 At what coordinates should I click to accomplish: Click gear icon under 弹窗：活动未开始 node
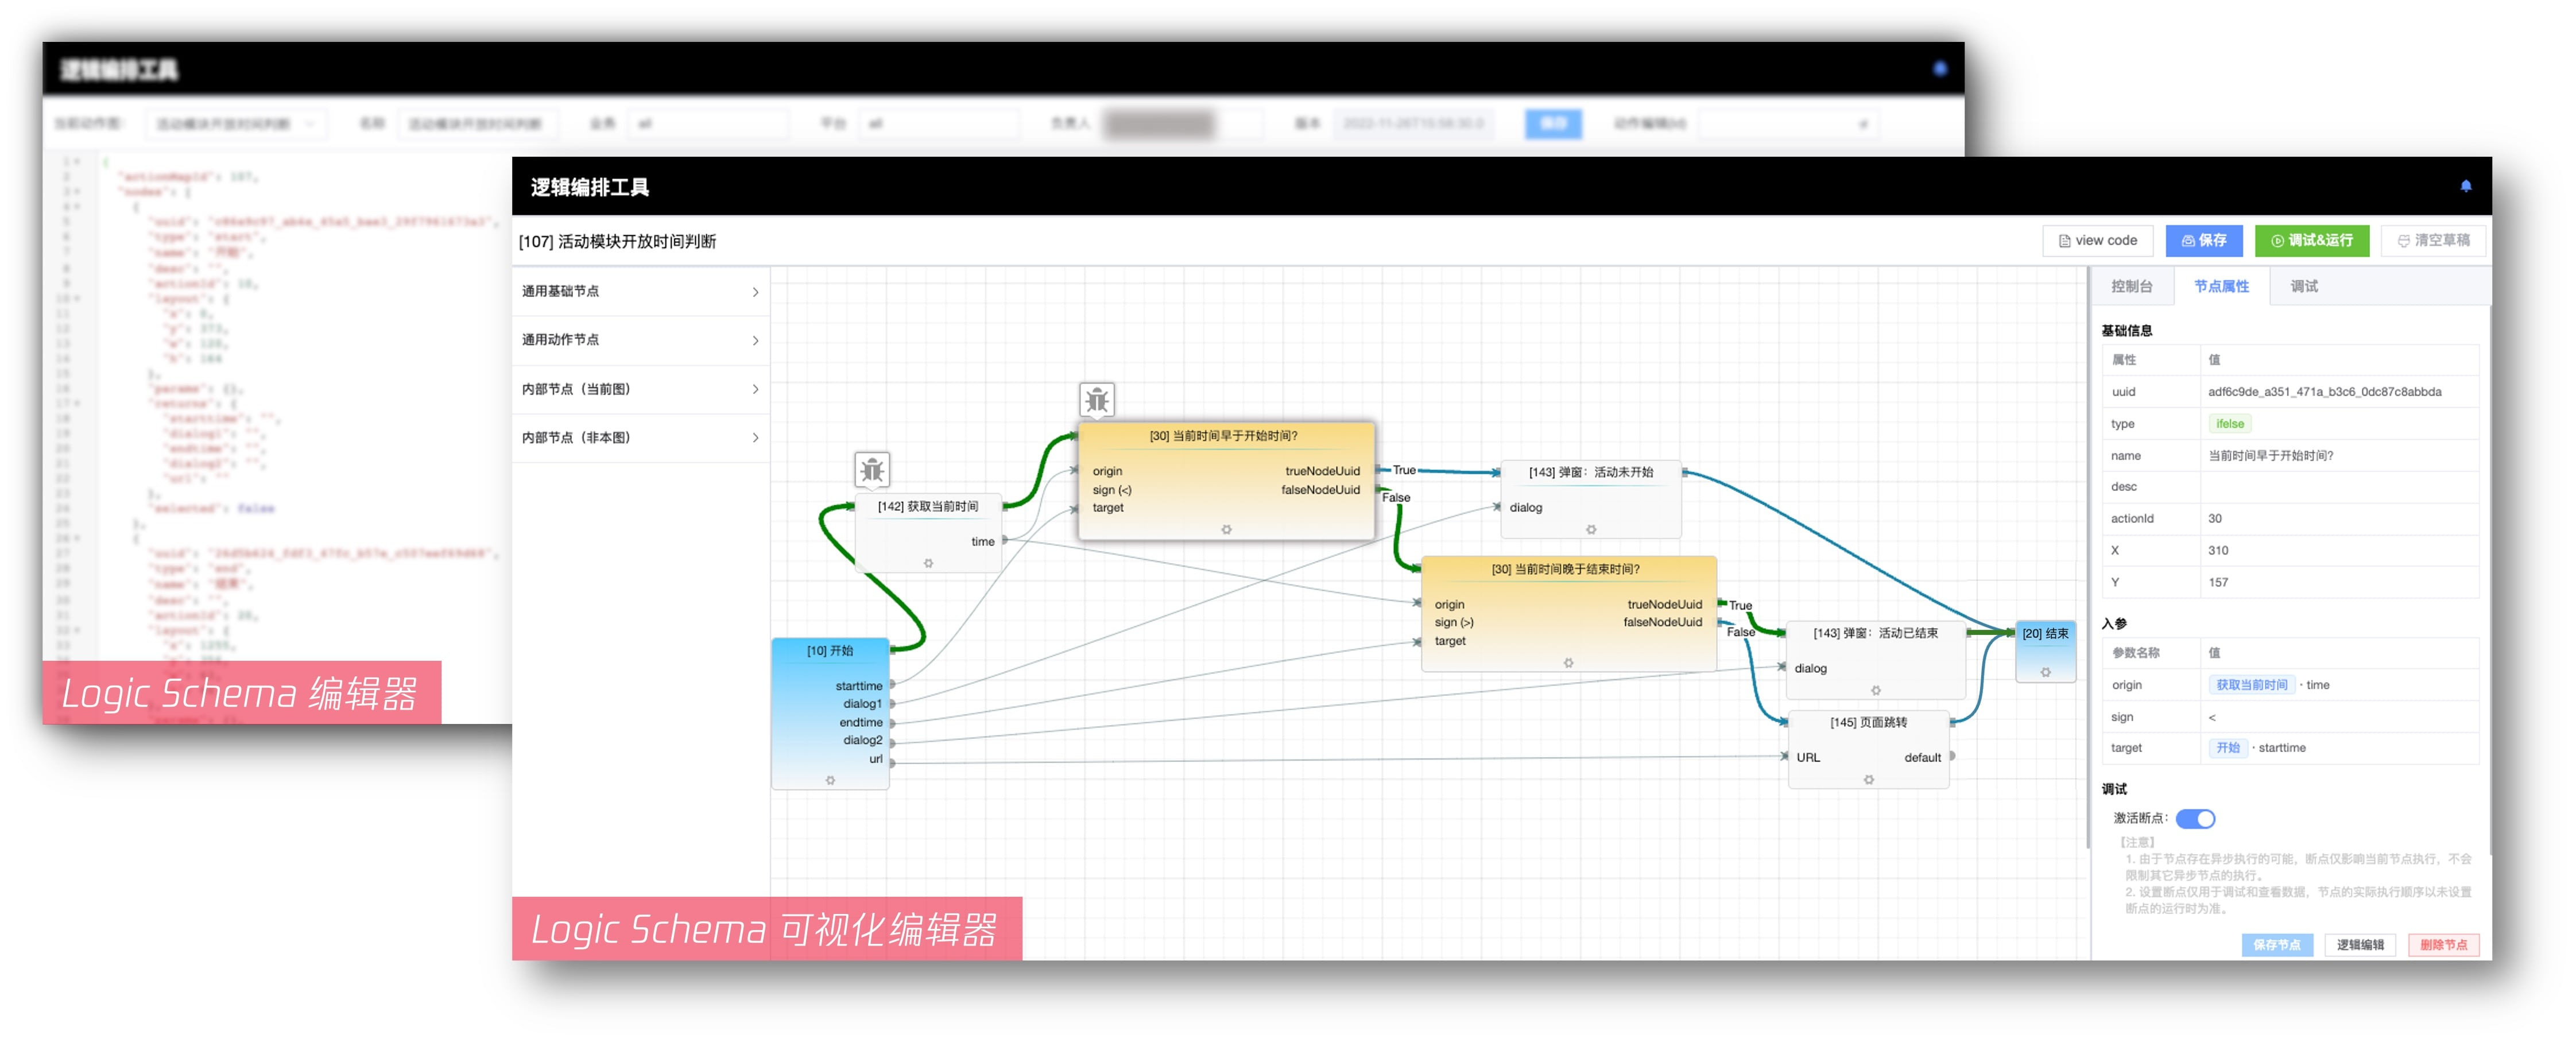(x=1590, y=529)
